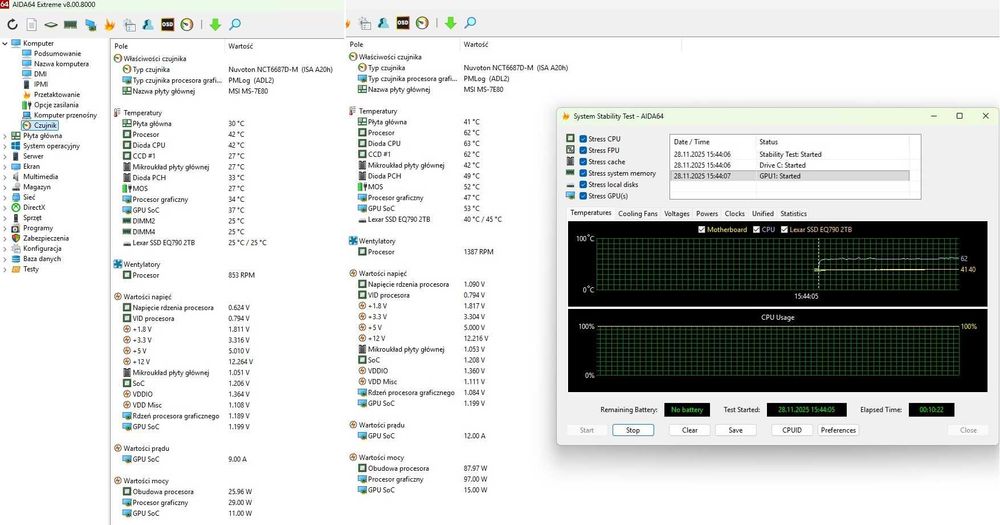Switch to the Temperatures tab

[591, 213]
